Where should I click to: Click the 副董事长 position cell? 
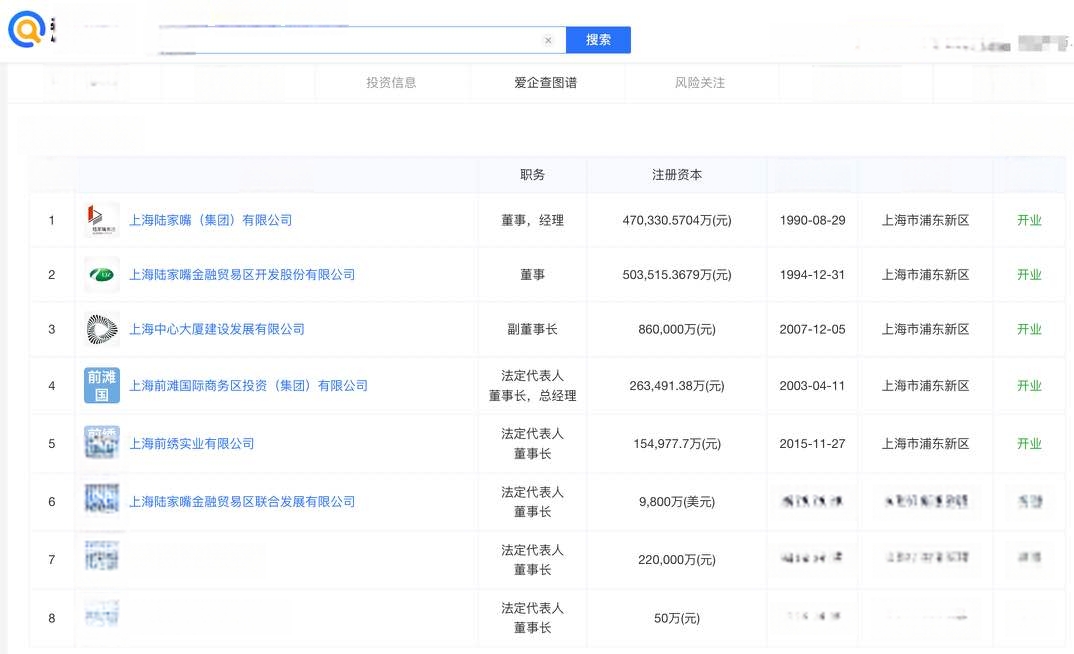tap(532, 329)
